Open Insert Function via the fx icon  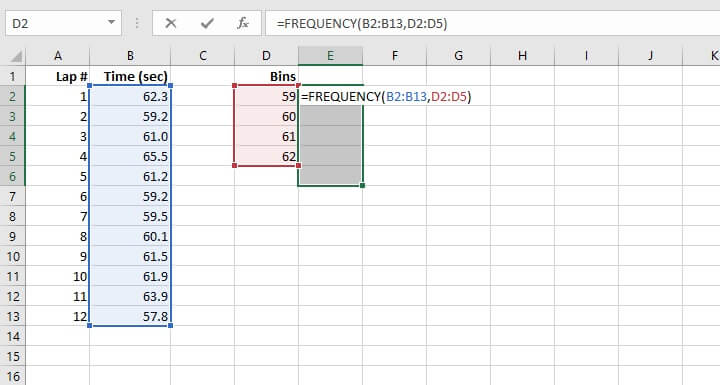[242, 23]
